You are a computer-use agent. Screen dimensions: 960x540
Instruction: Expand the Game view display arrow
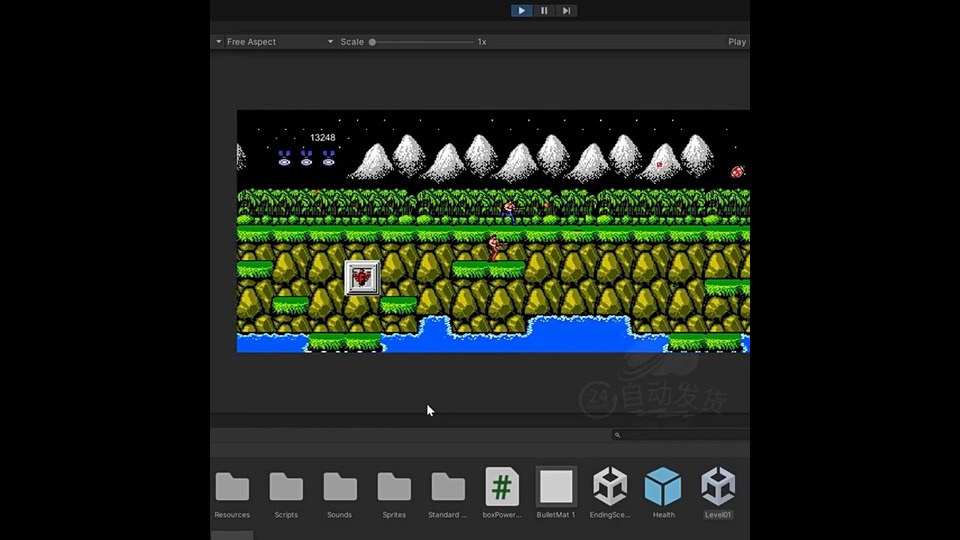coord(219,42)
